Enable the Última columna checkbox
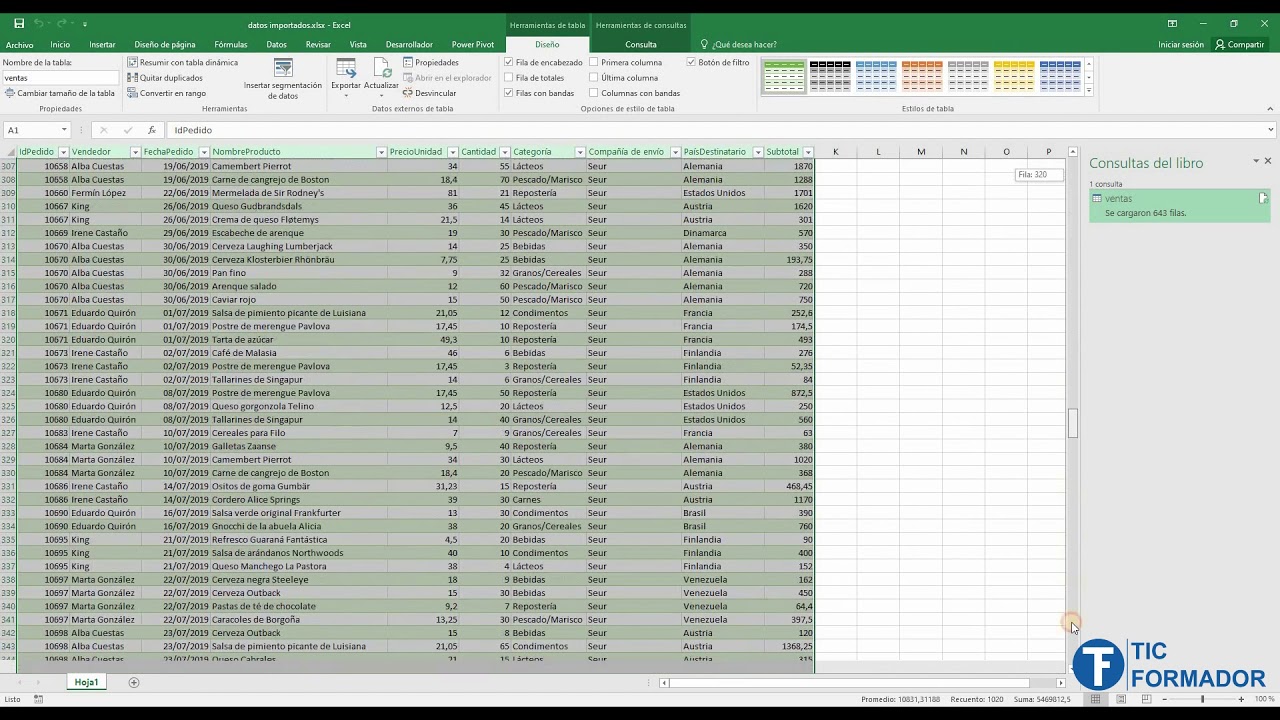This screenshot has width=1280, height=720. click(594, 78)
